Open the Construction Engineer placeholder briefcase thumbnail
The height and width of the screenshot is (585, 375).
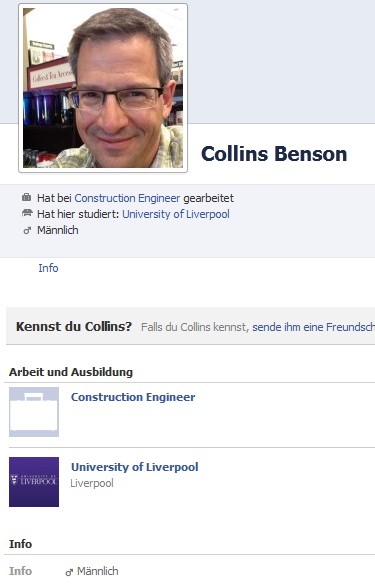[34, 412]
